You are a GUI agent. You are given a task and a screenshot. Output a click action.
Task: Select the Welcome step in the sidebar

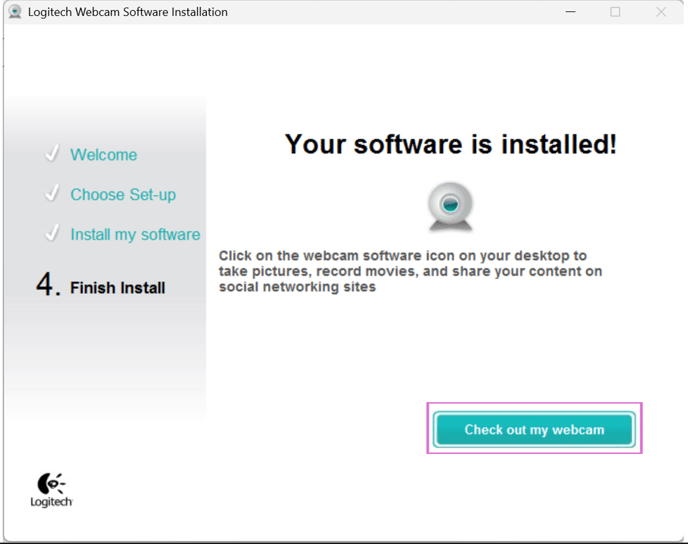[103, 155]
